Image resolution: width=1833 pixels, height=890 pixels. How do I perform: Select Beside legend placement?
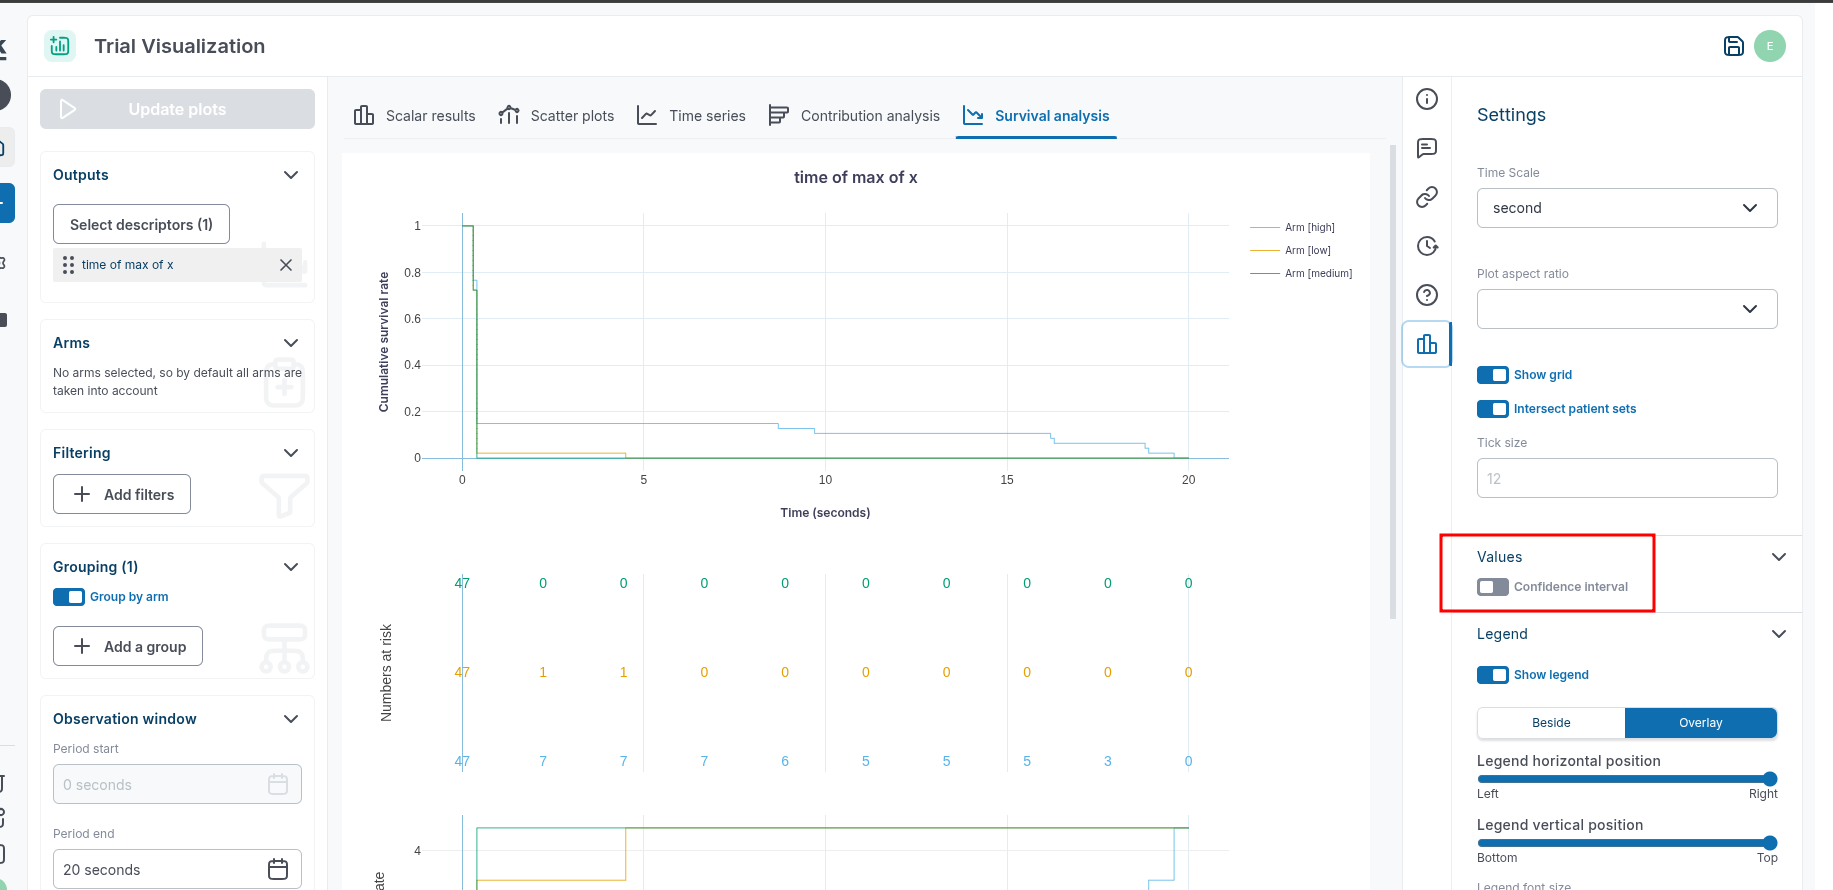coord(1551,723)
